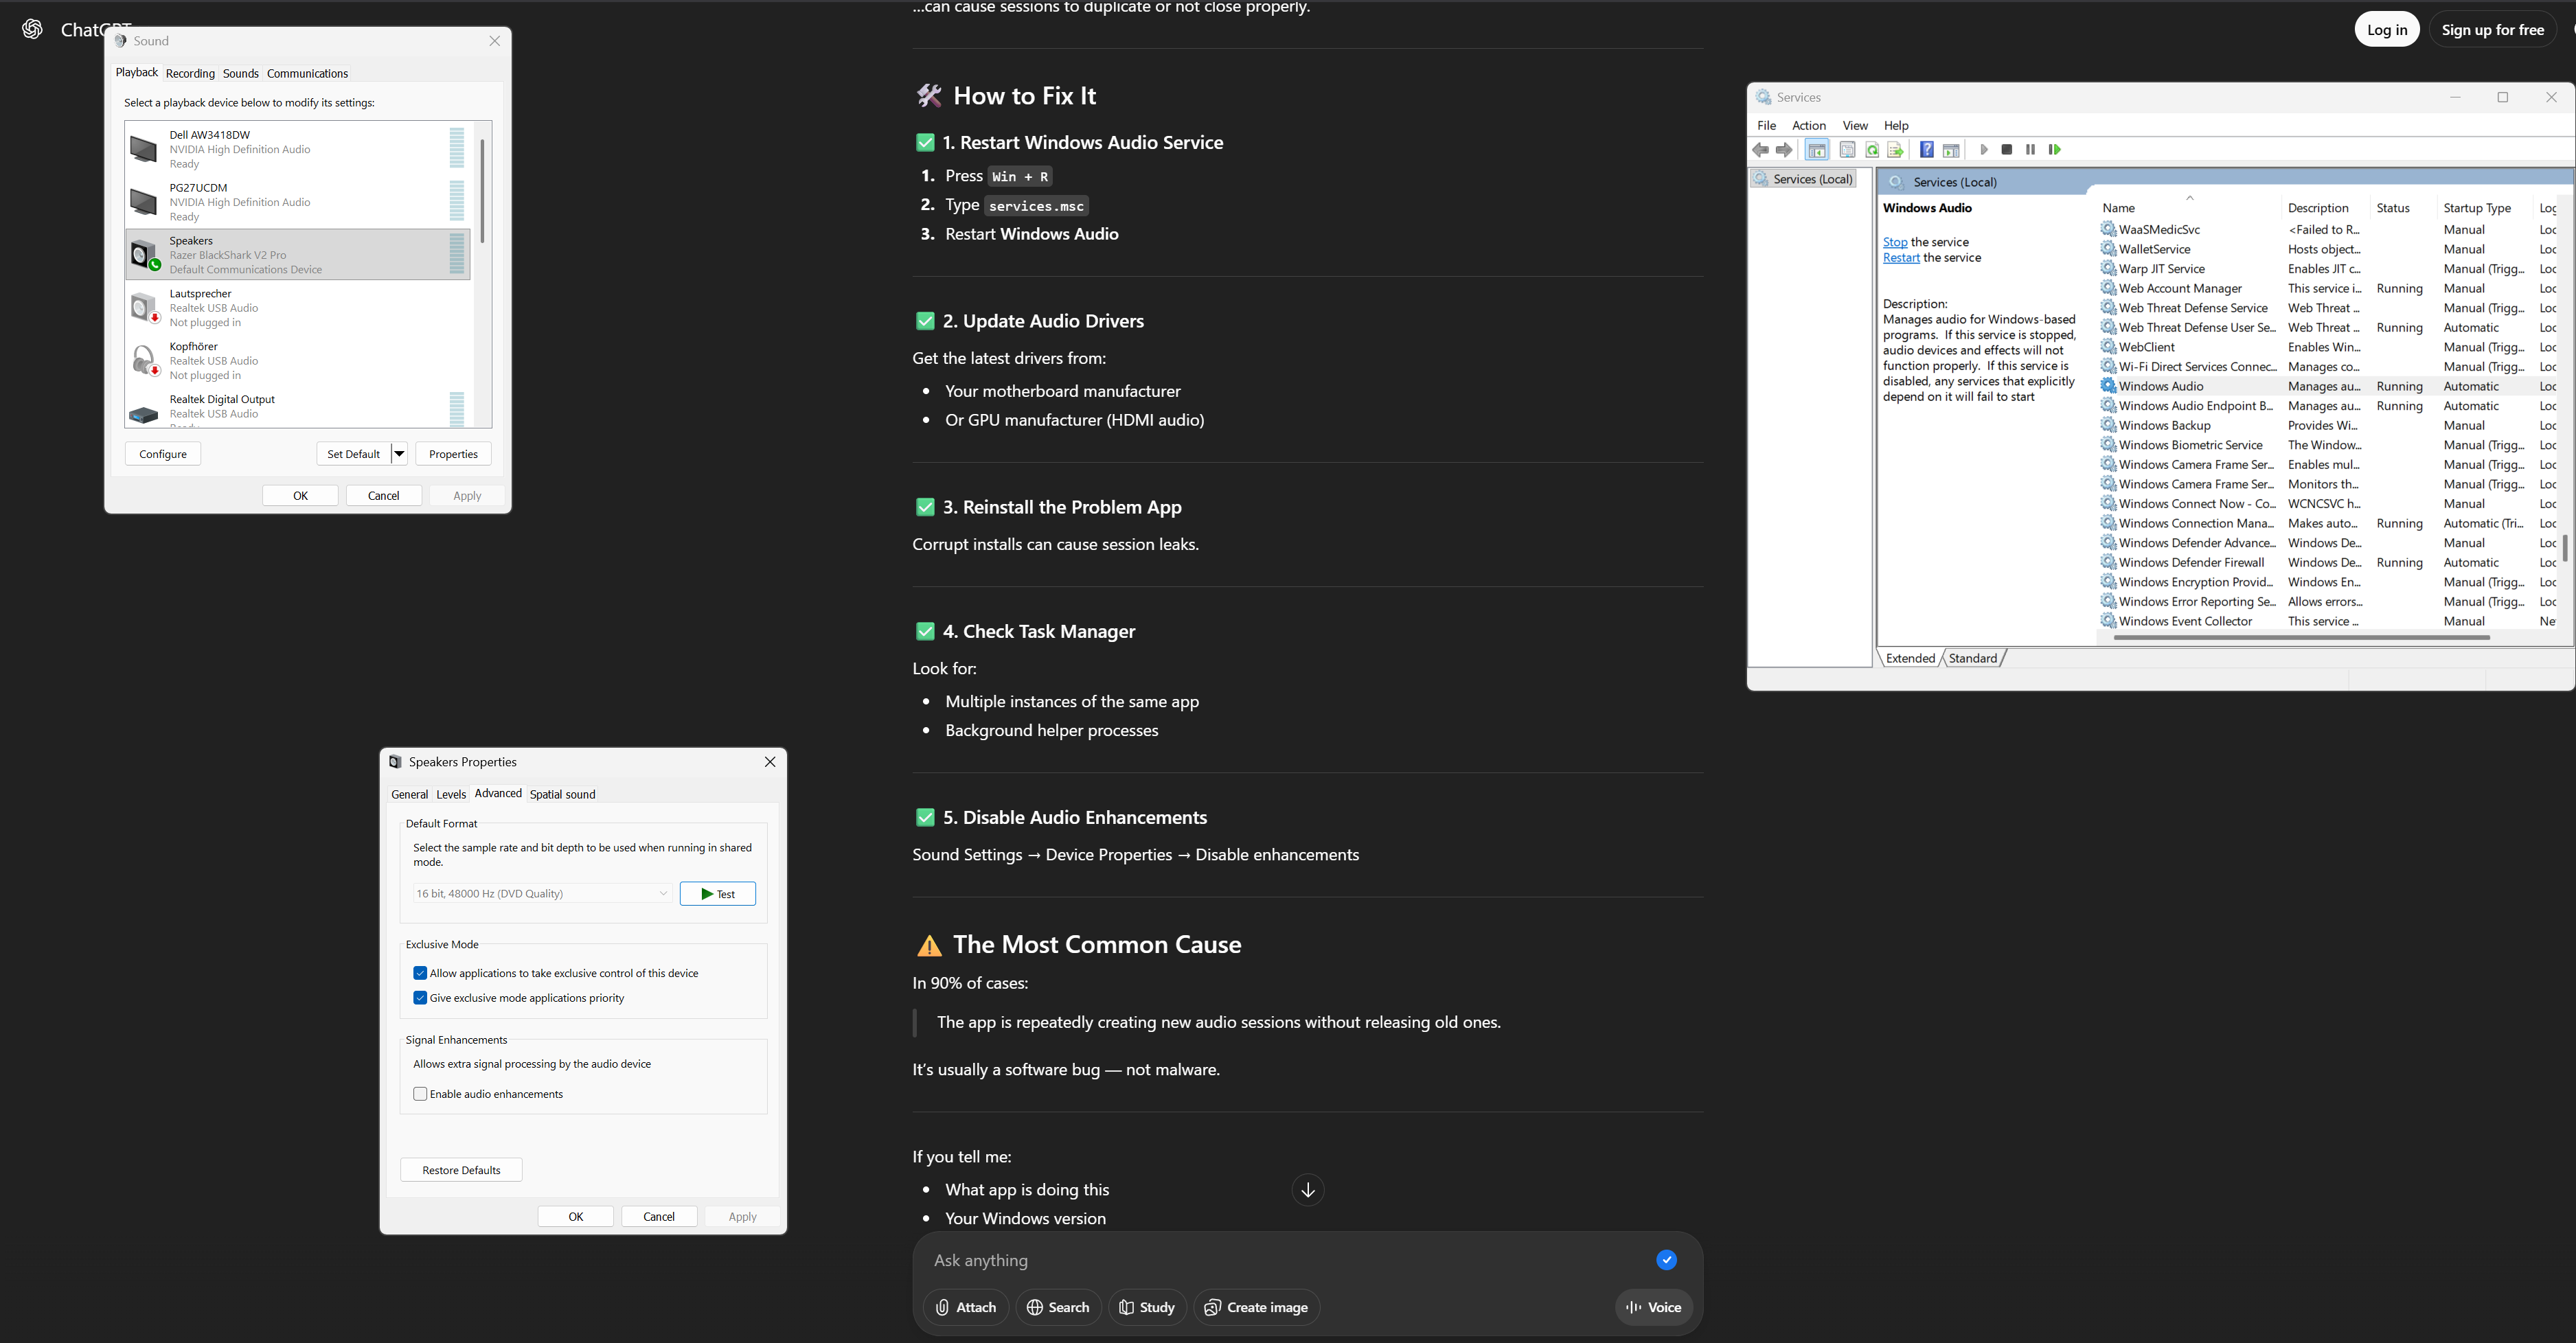
Task: Click the Pause Service toolbar icon
Action: [x=2030, y=150]
